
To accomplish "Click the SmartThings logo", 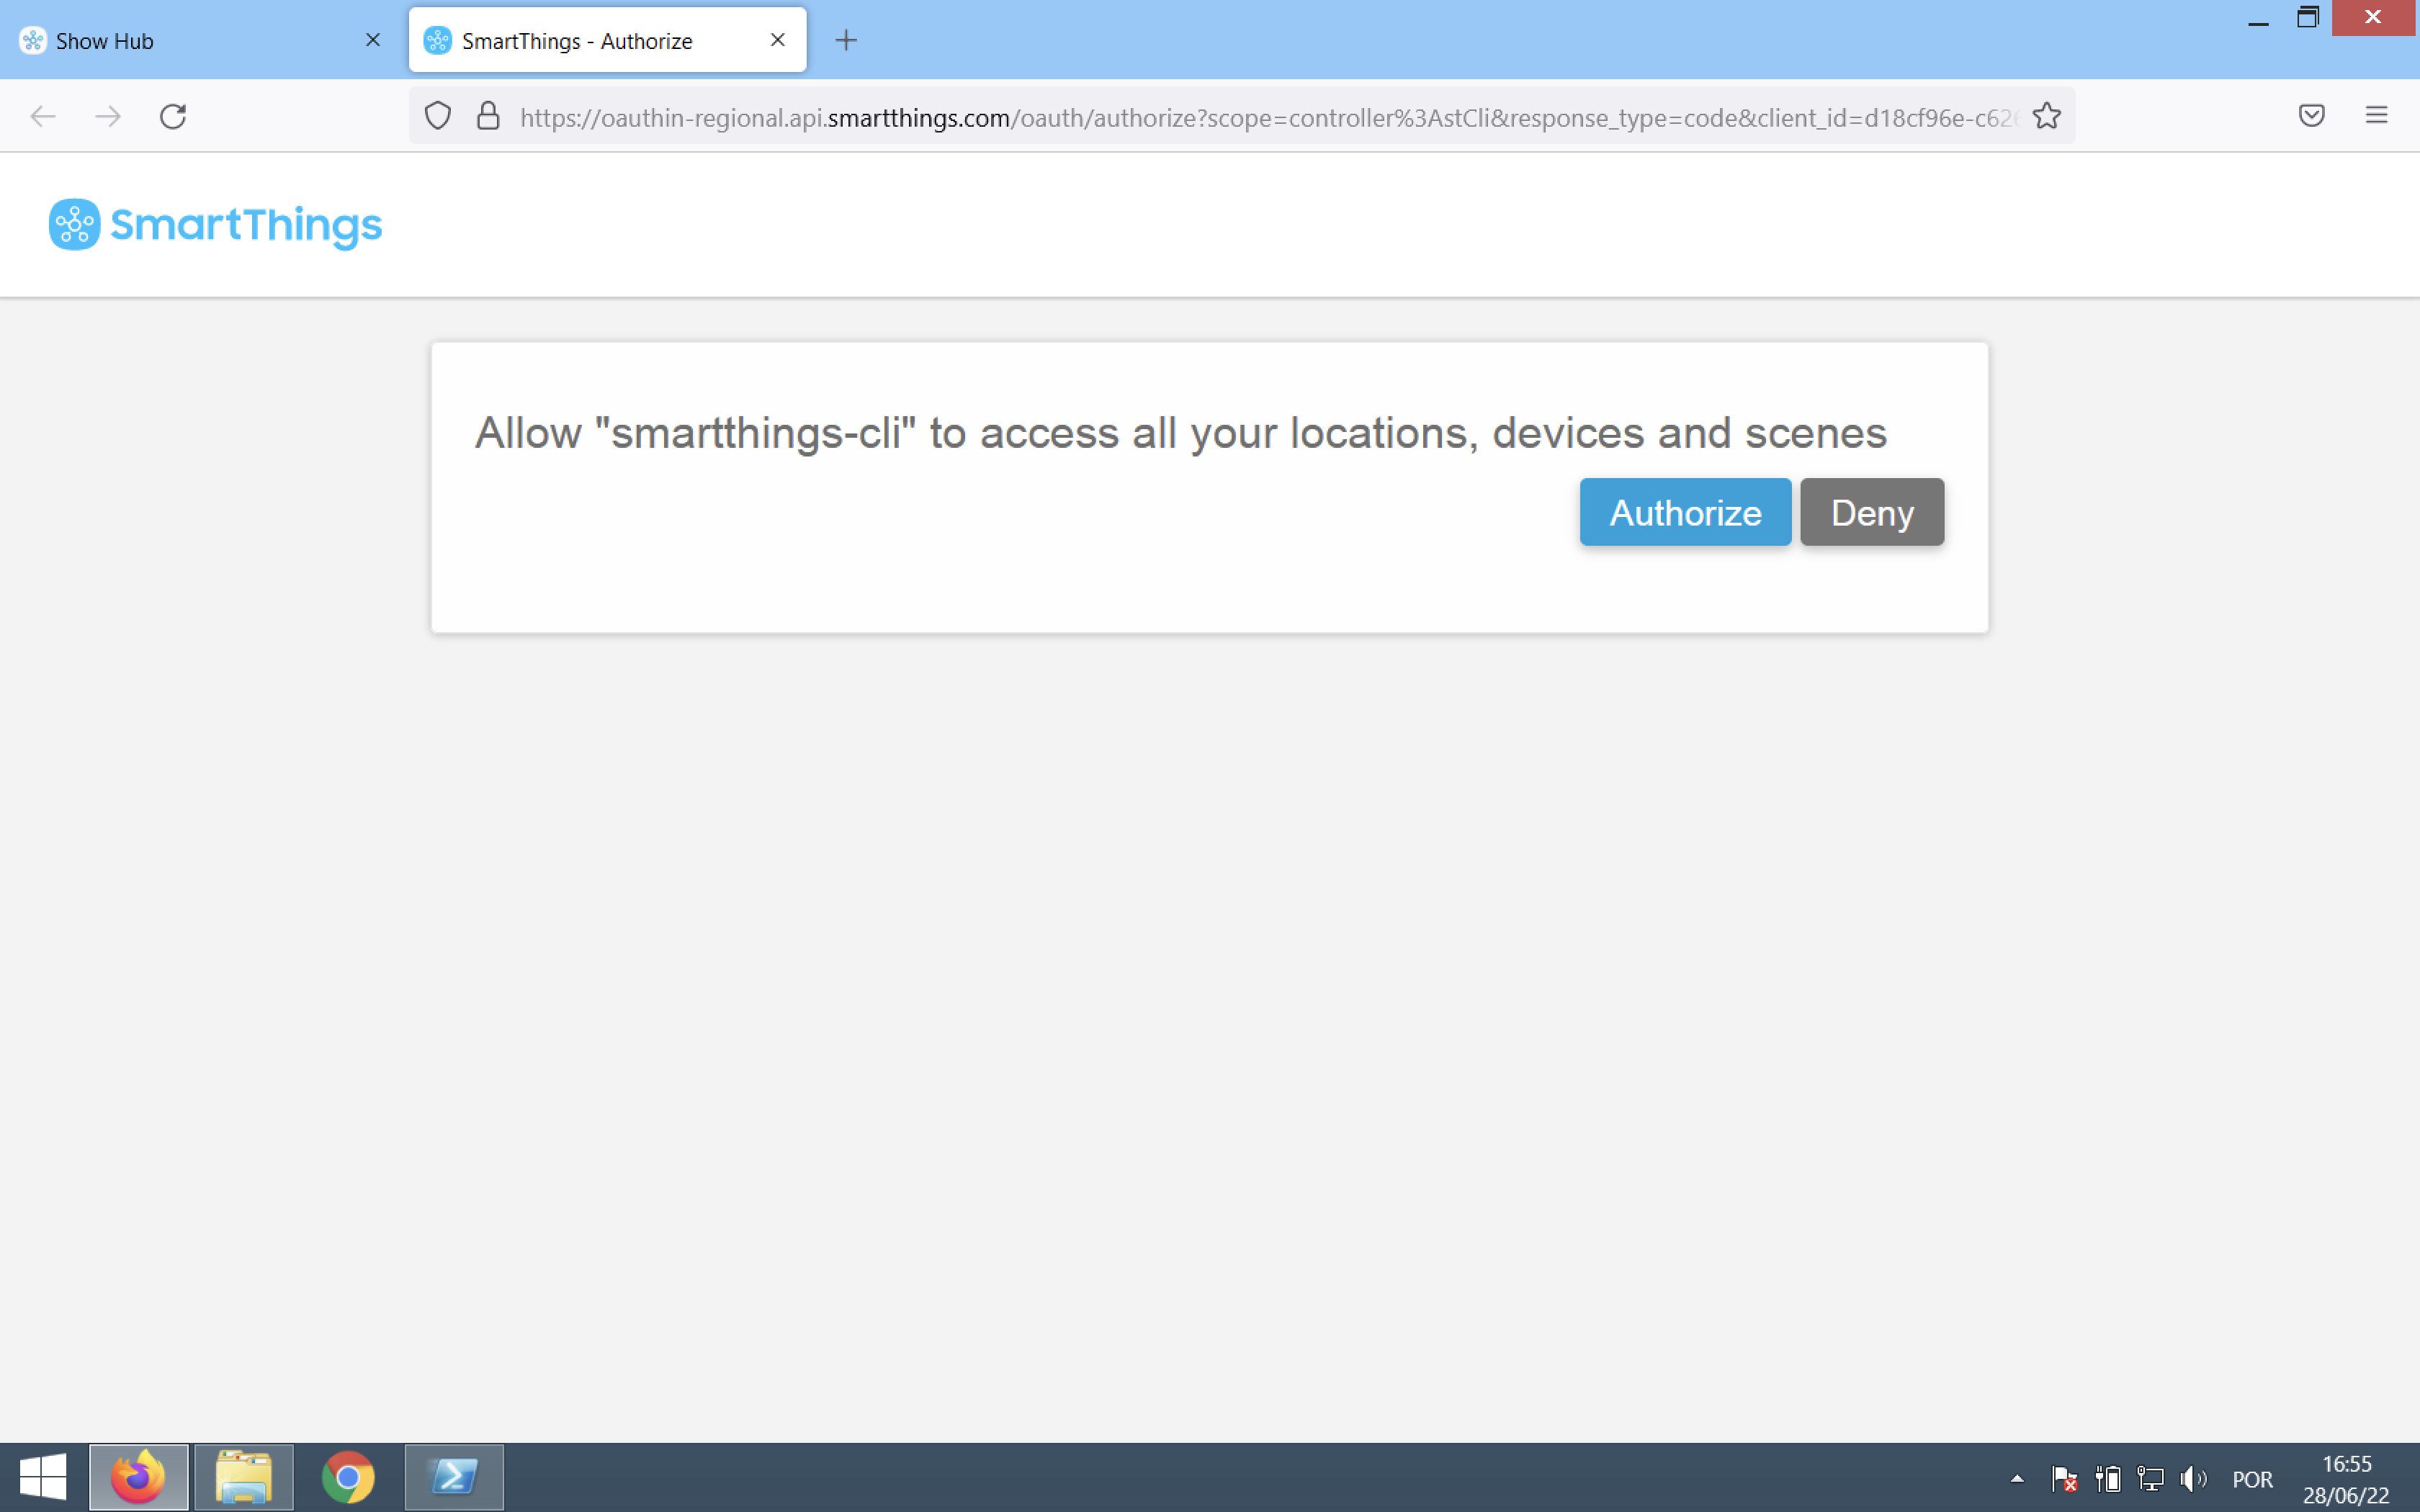I will pos(216,225).
